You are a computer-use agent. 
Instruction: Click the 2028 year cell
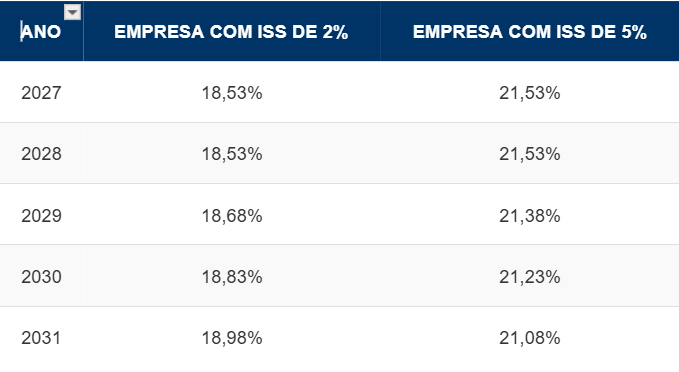pyautogui.click(x=42, y=154)
